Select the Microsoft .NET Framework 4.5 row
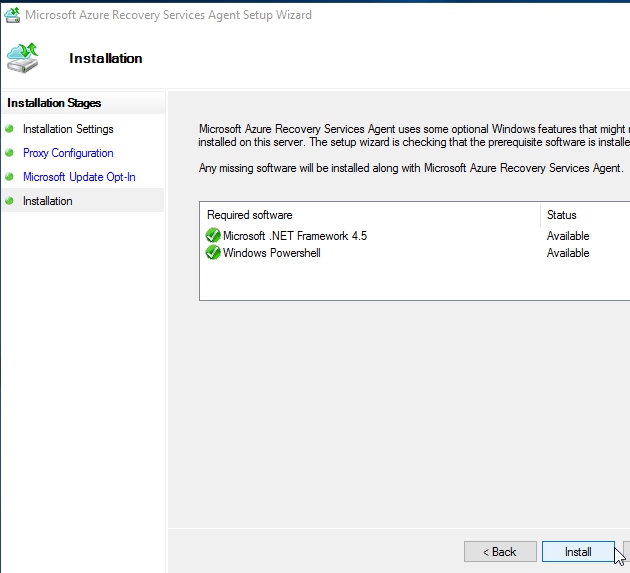630x573 pixels. (x=295, y=236)
